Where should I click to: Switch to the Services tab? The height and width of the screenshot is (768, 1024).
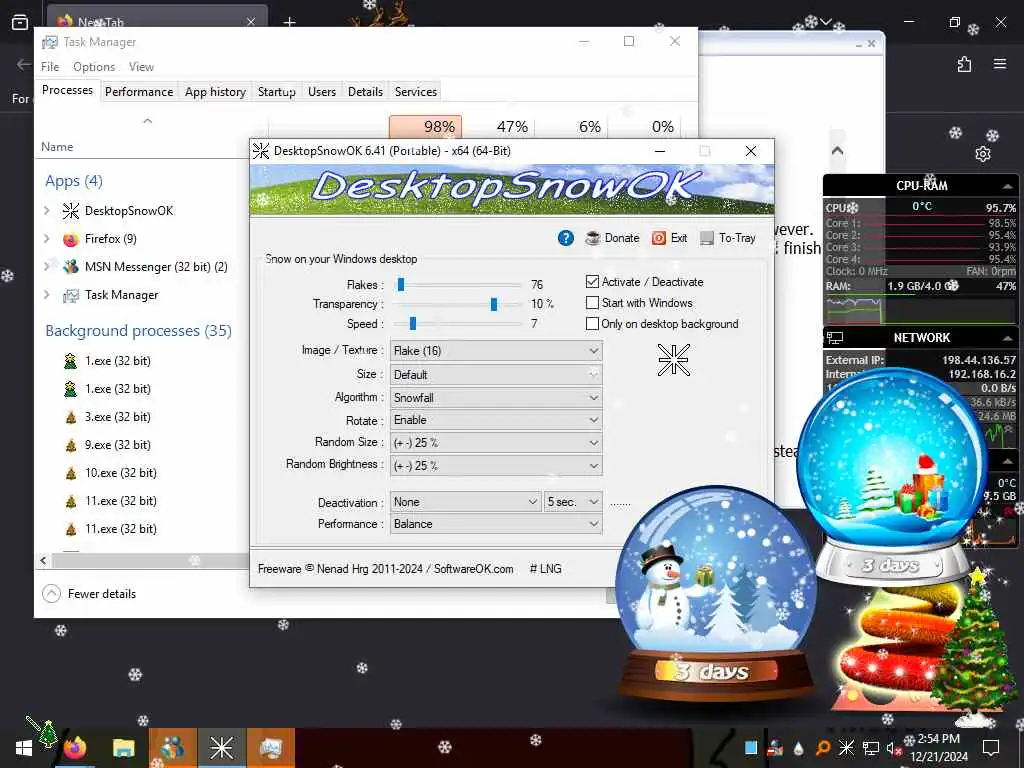(x=415, y=91)
